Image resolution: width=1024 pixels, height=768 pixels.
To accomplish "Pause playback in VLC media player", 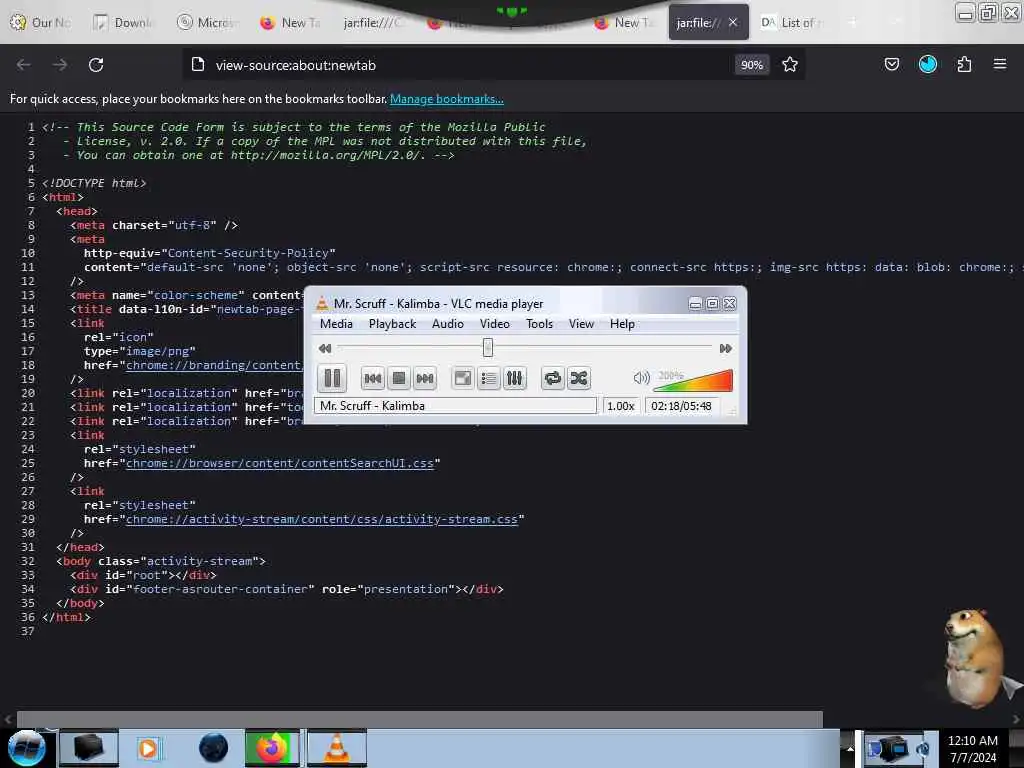I will (x=332, y=378).
